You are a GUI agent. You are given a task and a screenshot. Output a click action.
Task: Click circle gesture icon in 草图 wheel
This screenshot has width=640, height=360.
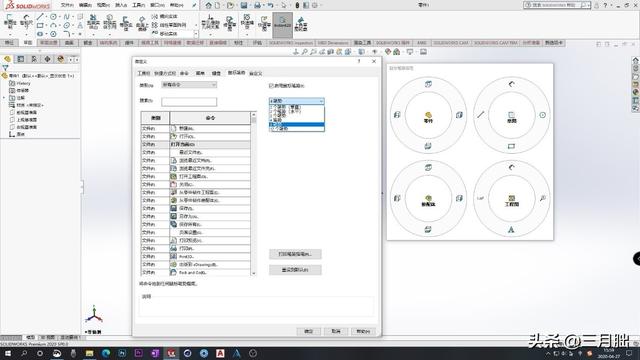click(x=542, y=115)
